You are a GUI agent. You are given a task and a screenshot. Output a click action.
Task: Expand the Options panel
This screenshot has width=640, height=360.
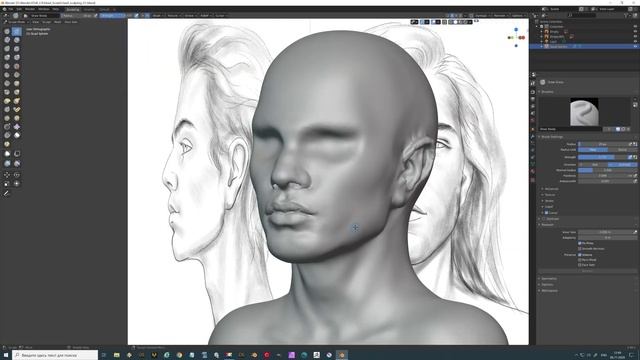(547, 284)
